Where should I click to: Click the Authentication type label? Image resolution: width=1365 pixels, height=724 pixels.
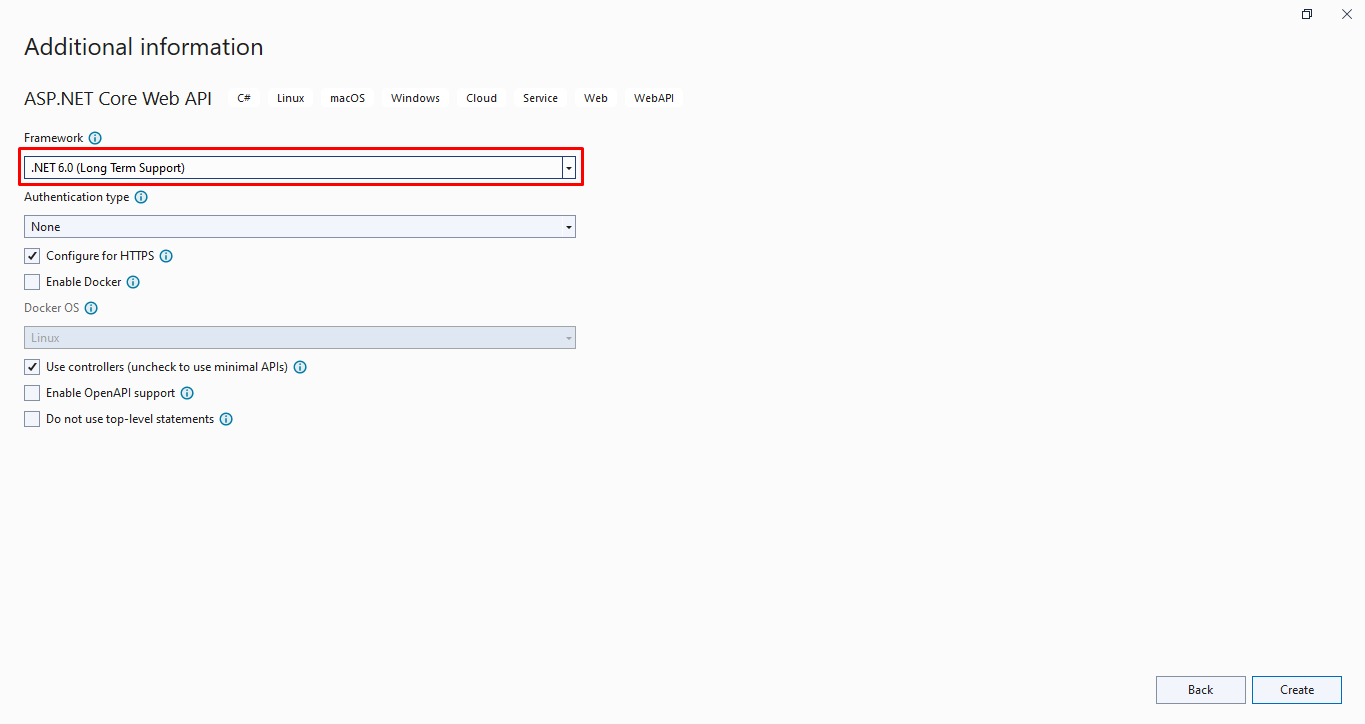(77, 197)
